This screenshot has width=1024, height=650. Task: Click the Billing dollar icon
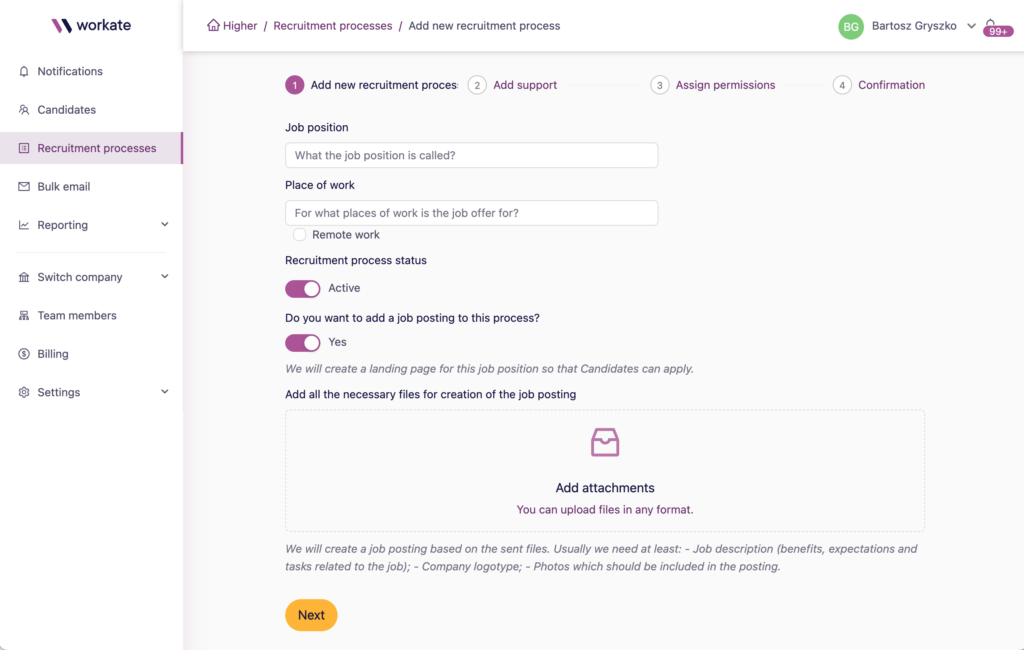point(24,354)
